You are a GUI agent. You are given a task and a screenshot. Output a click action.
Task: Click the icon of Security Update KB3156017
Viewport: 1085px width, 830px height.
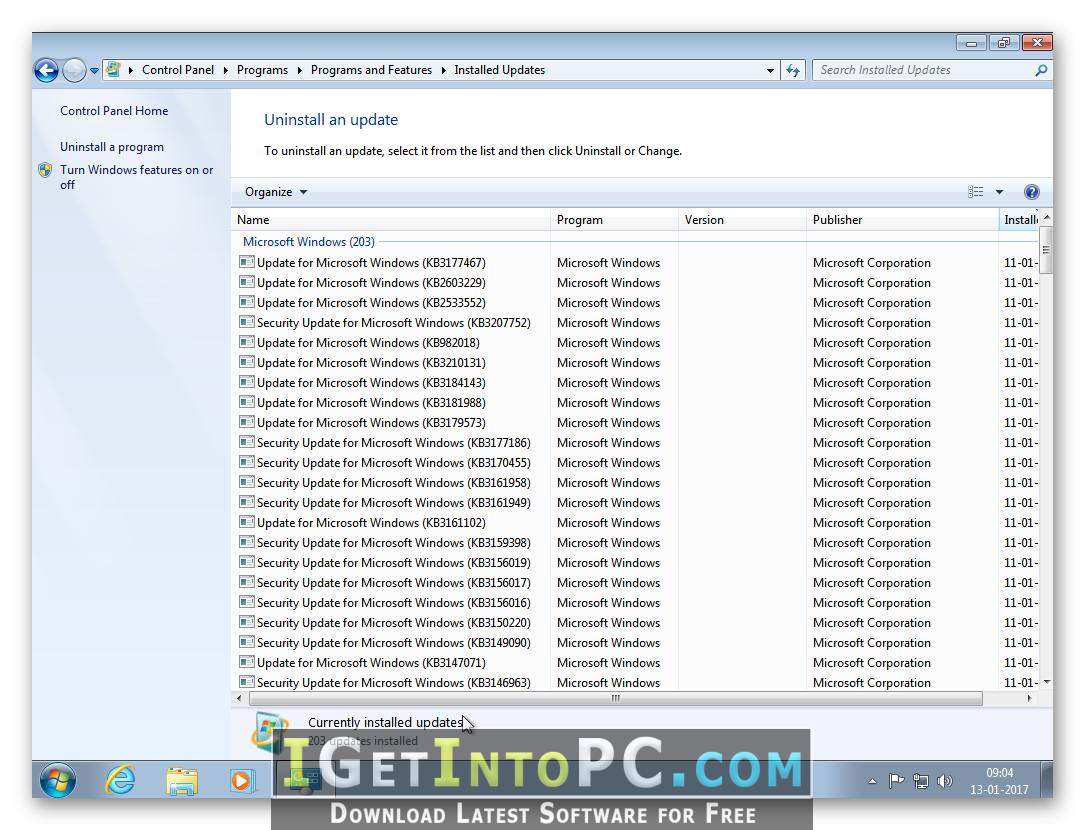246,583
